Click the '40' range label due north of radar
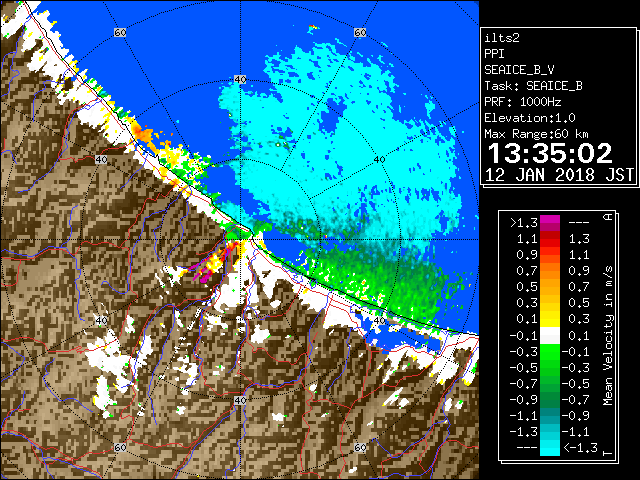The width and height of the screenshot is (640, 480). [240, 80]
